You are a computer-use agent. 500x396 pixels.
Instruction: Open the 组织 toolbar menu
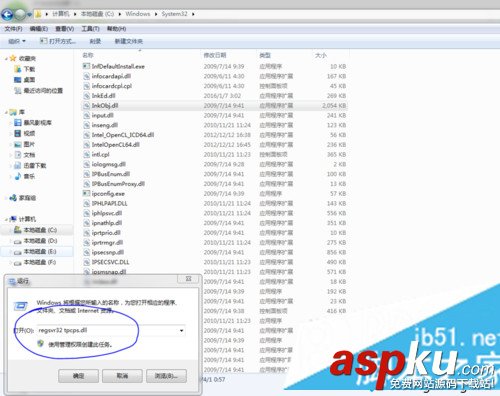coord(17,41)
